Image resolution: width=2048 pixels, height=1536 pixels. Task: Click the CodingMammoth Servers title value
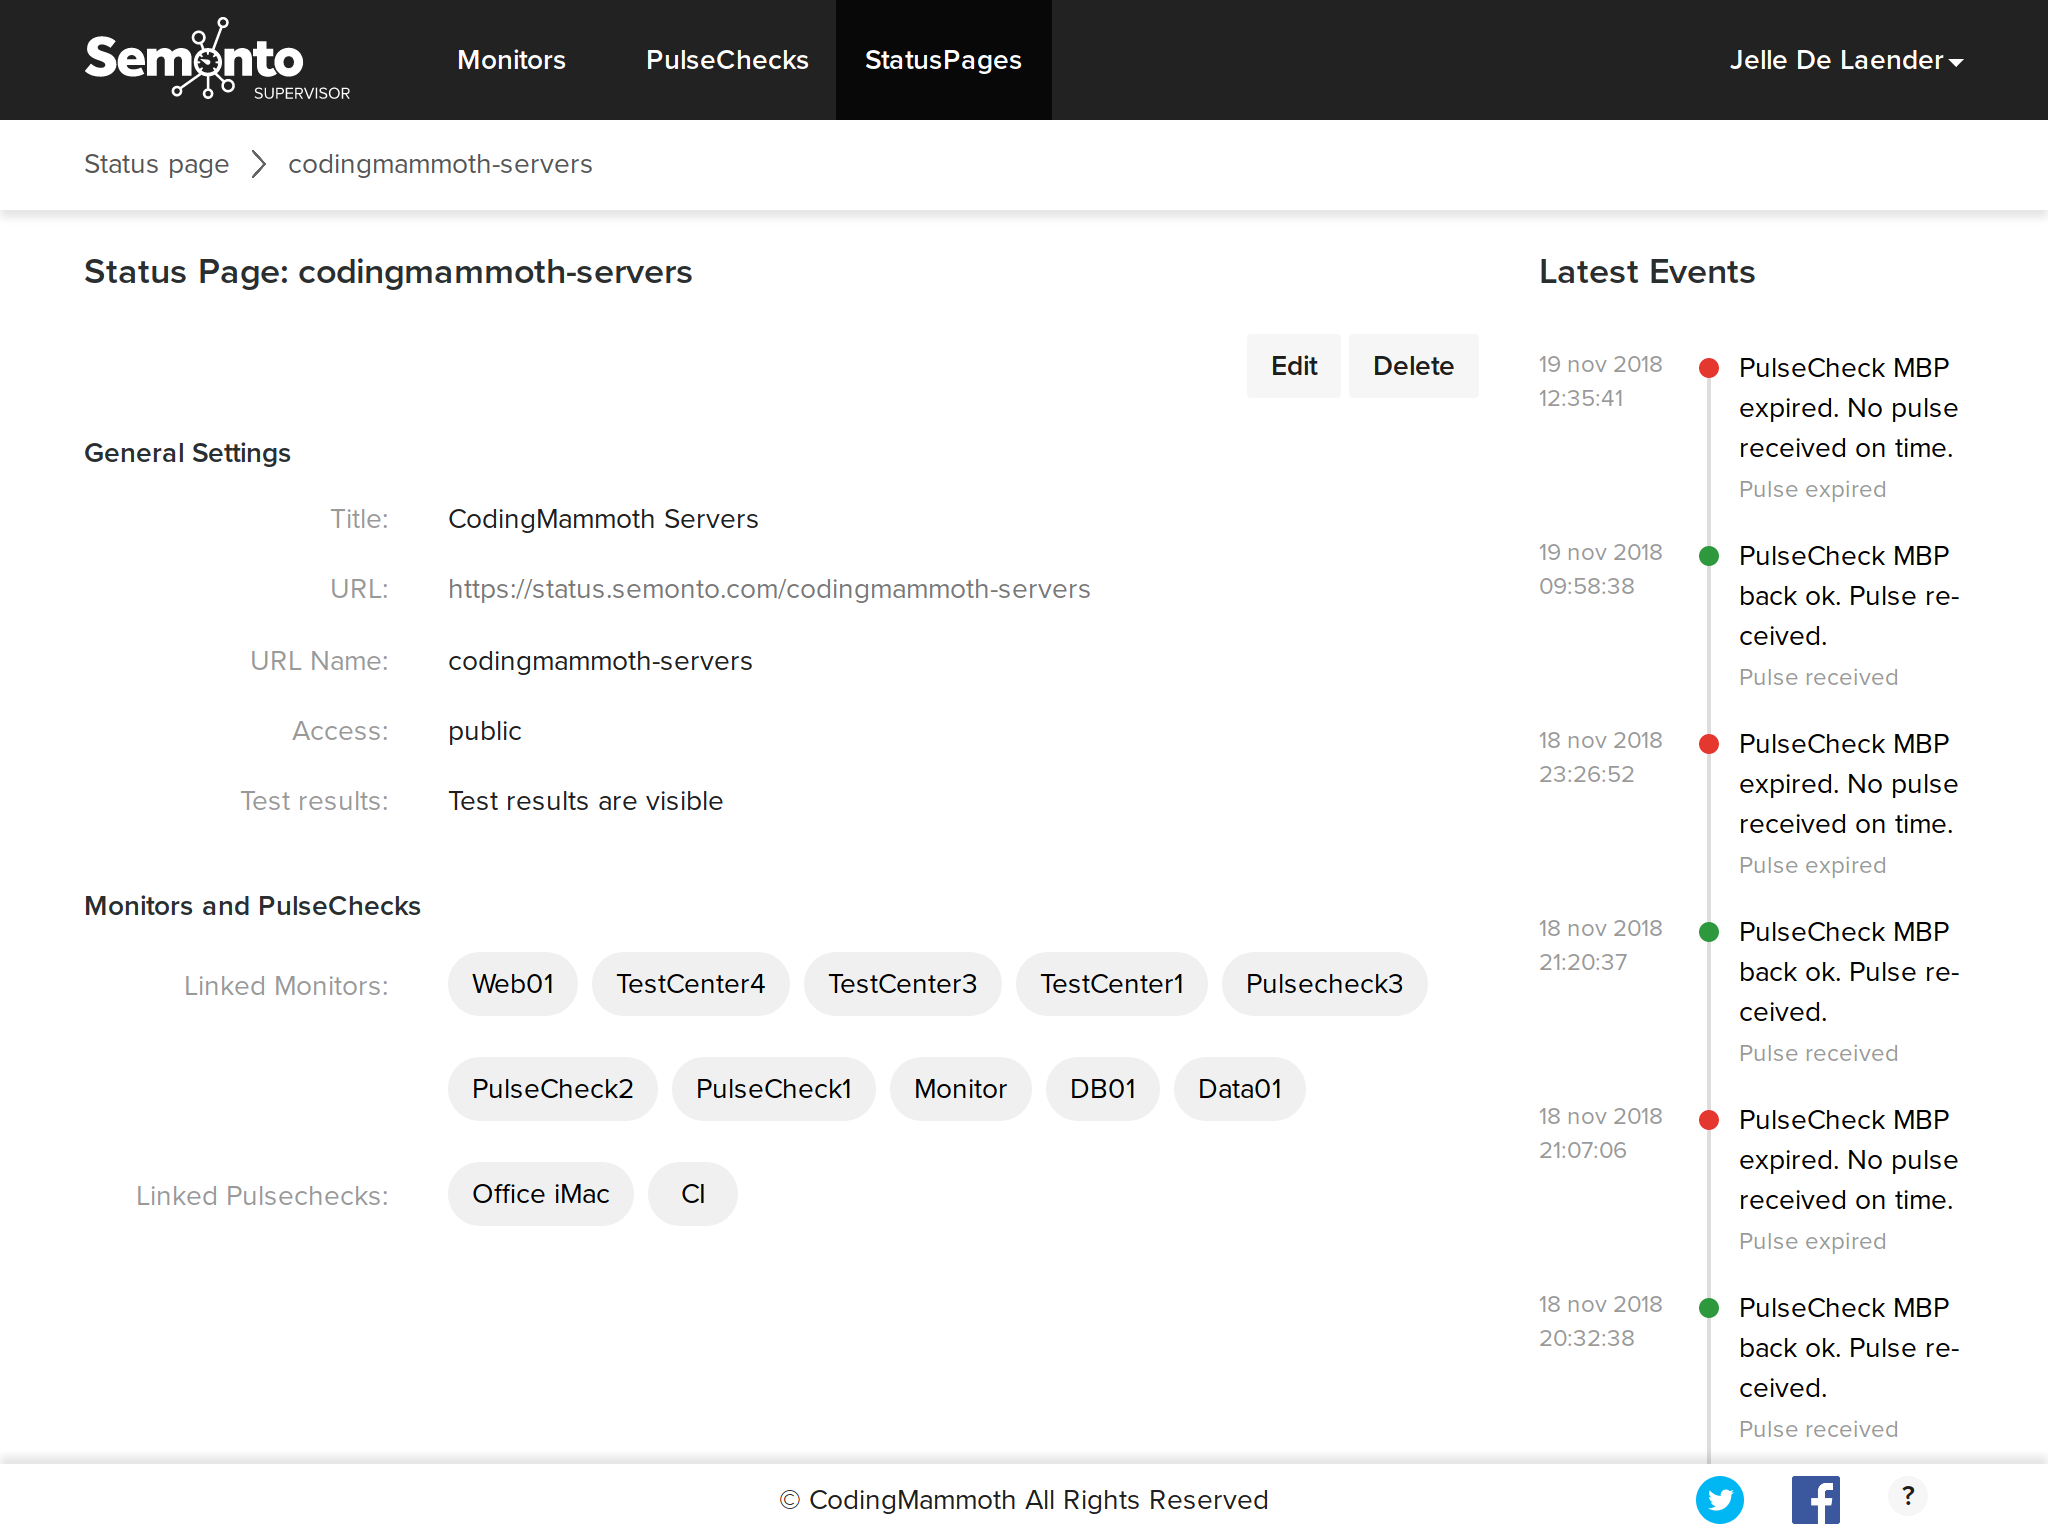603,519
